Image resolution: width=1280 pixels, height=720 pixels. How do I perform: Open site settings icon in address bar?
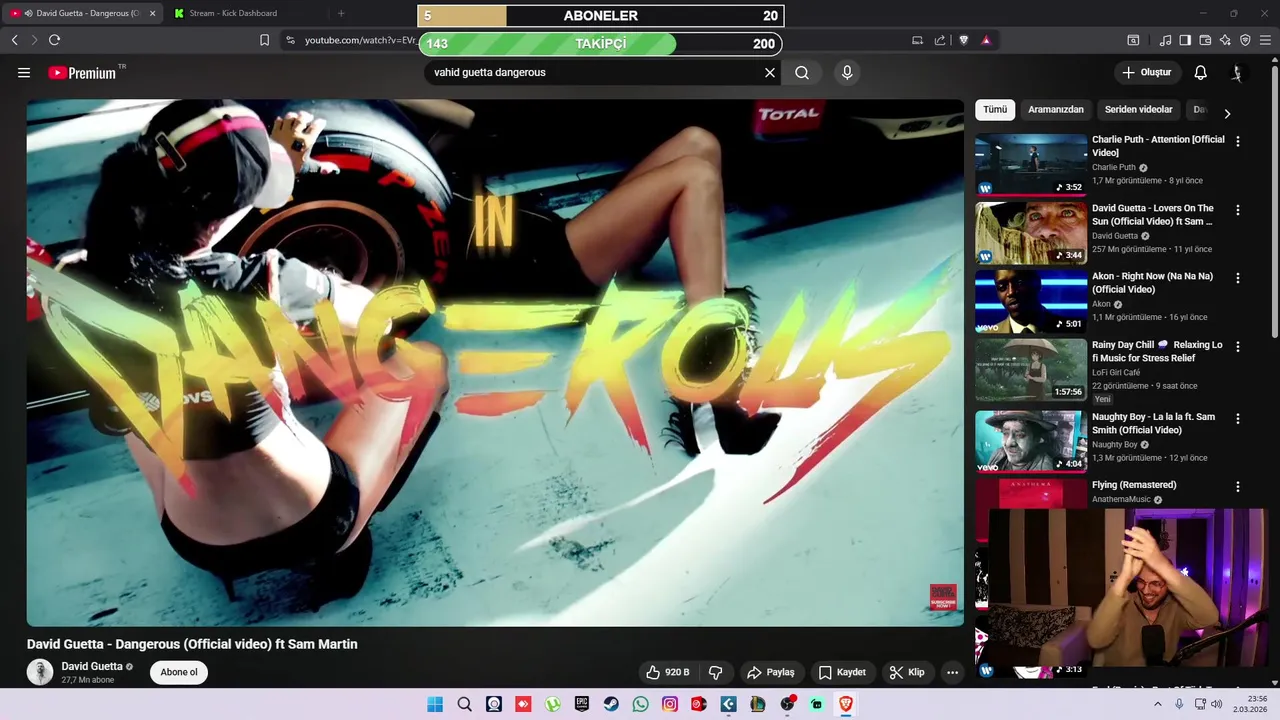(290, 40)
